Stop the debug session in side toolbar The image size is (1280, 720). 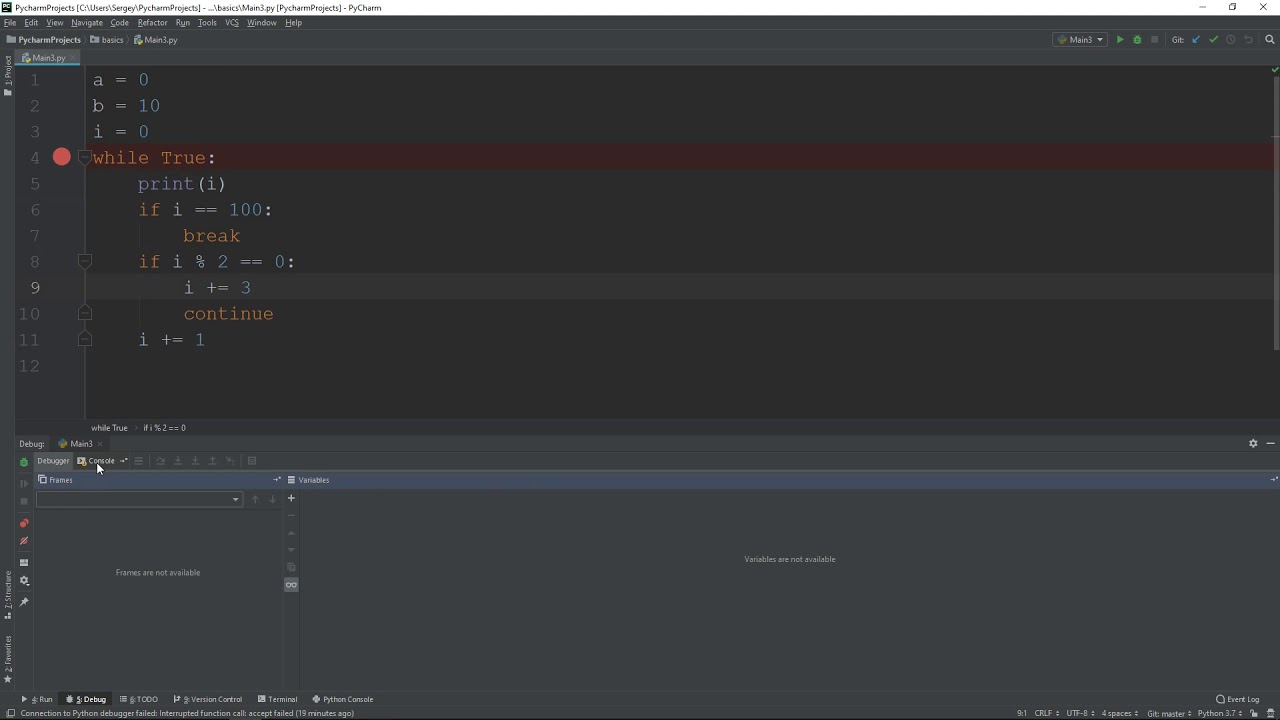[x=24, y=501]
